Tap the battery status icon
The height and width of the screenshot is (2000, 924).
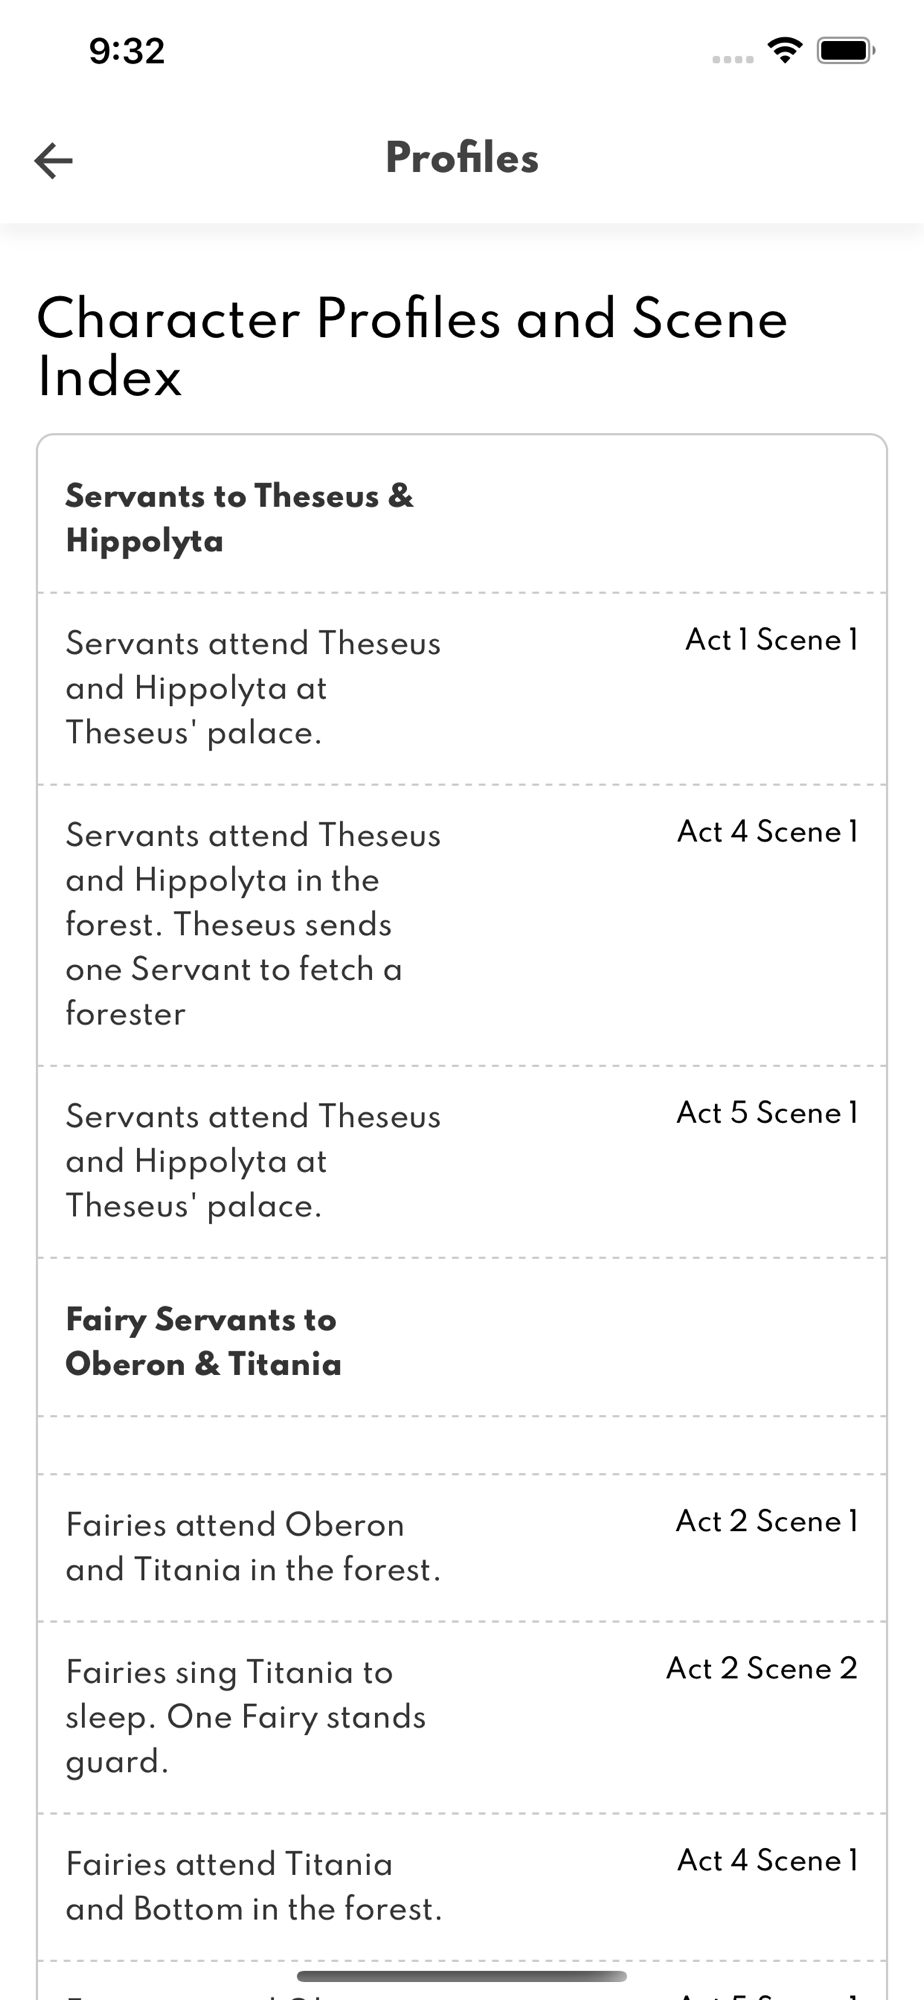(x=846, y=50)
